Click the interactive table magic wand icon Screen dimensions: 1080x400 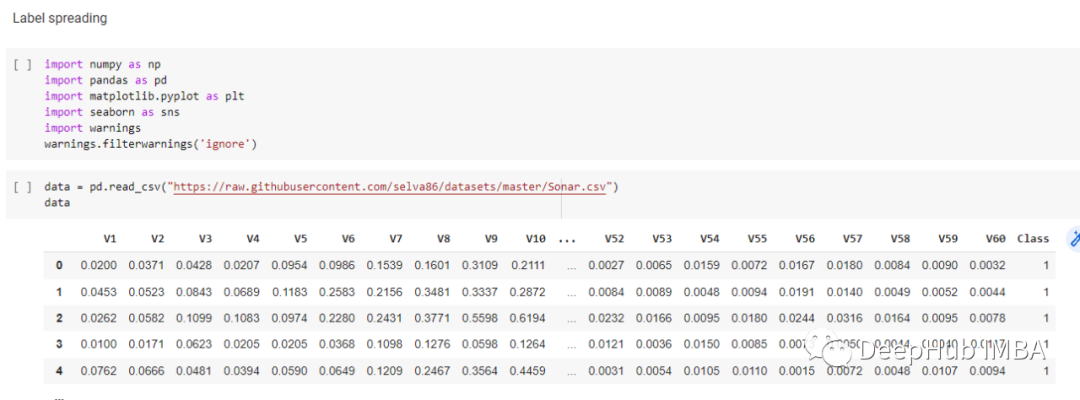pyautogui.click(x=1075, y=238)
